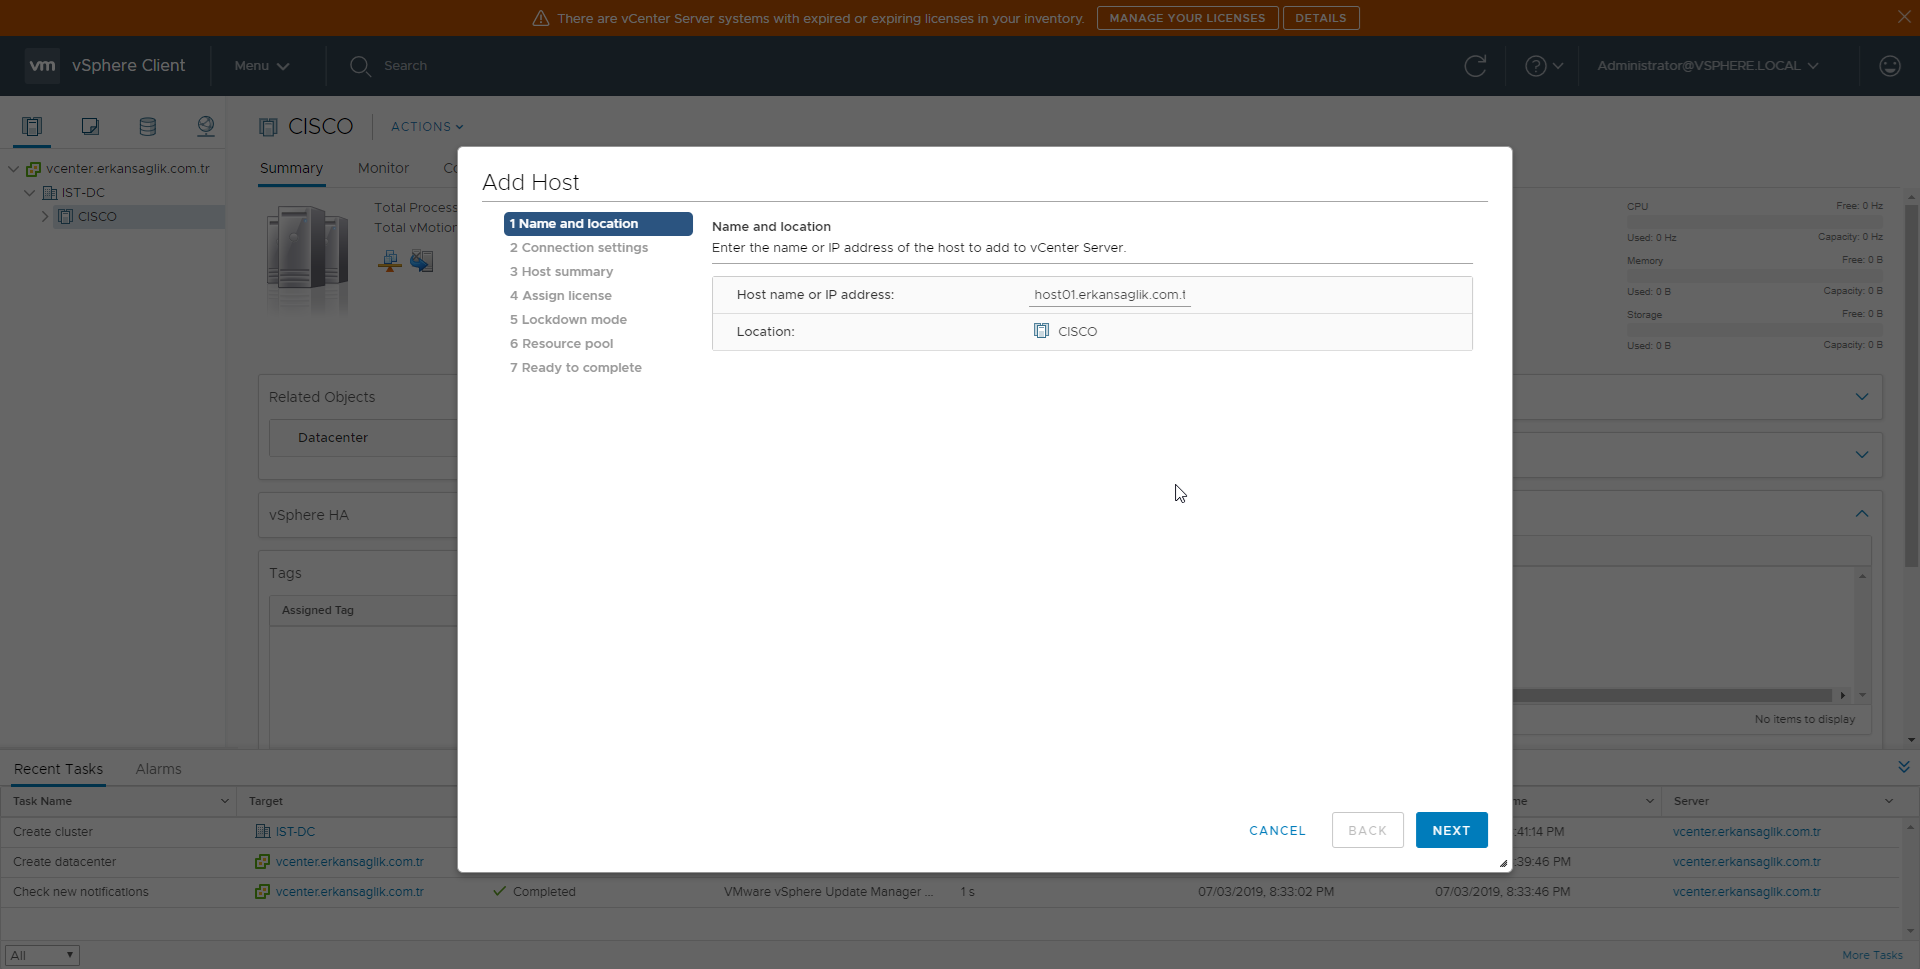Collapse the vcenter.erkansaglik.com.tr tree node
The width and height of the screenshot is (1920, 969).
click(x=13, y=169)
